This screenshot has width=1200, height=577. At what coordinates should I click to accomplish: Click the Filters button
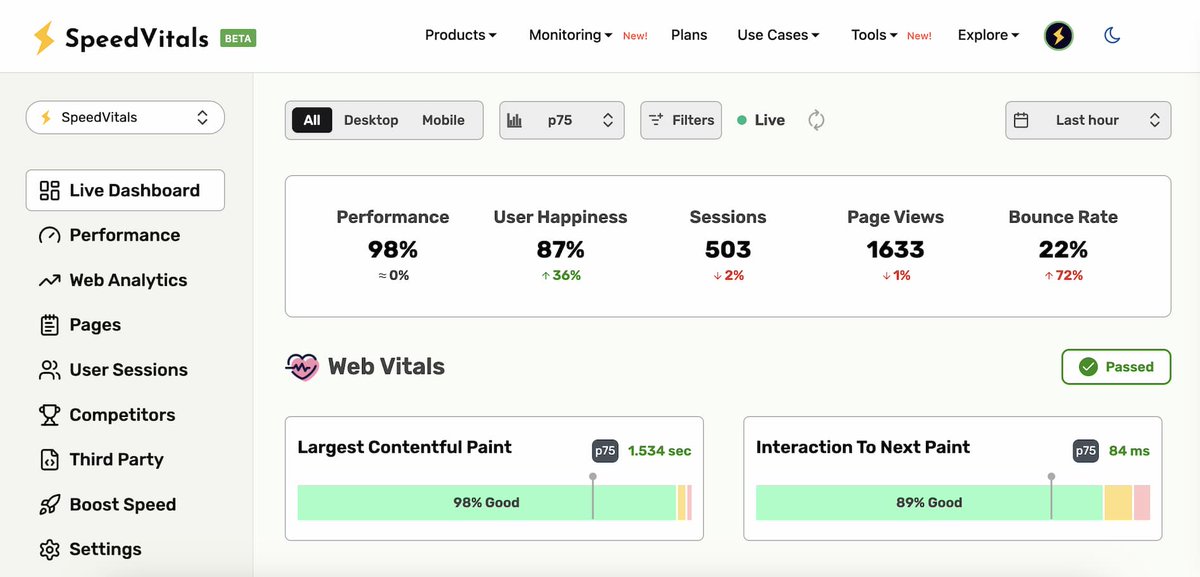(x=681, y=119)
